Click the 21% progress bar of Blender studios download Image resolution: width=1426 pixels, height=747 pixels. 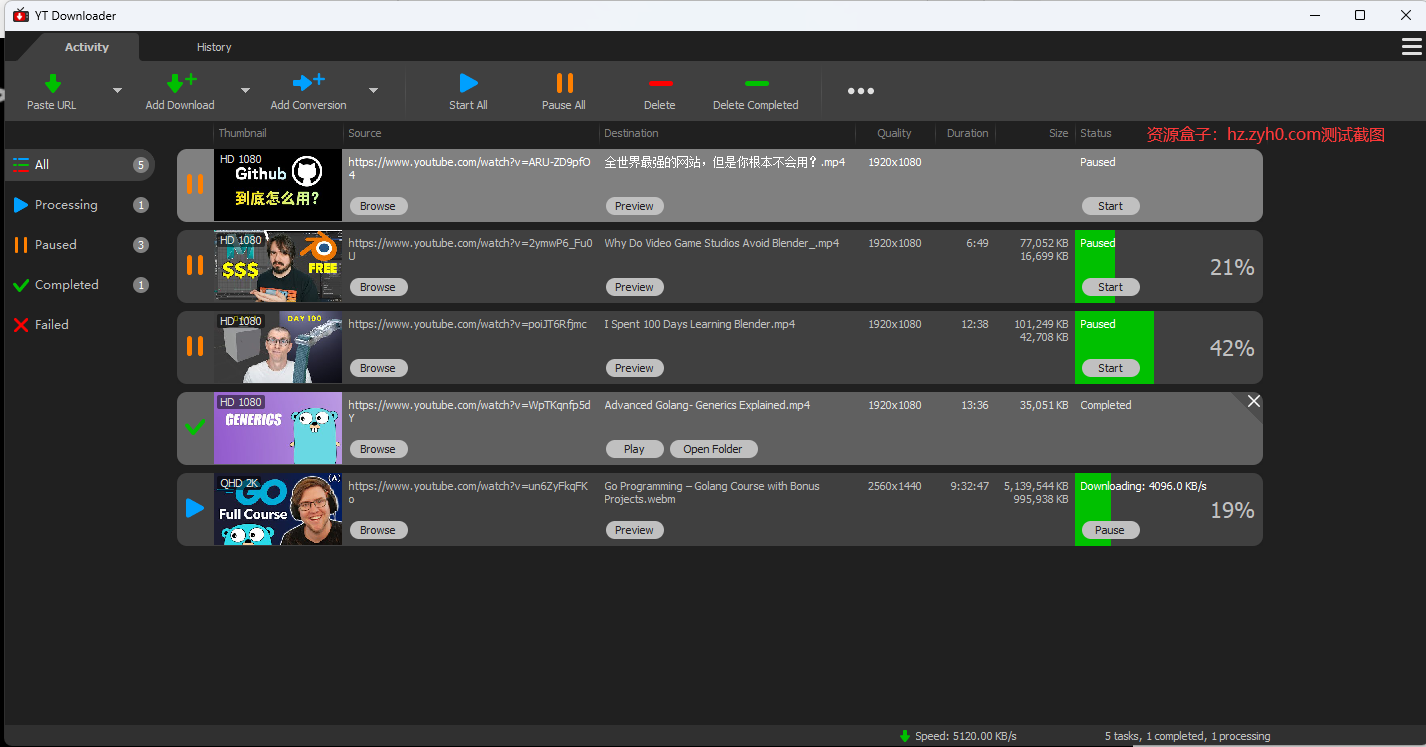click(x=1095, y=266)
